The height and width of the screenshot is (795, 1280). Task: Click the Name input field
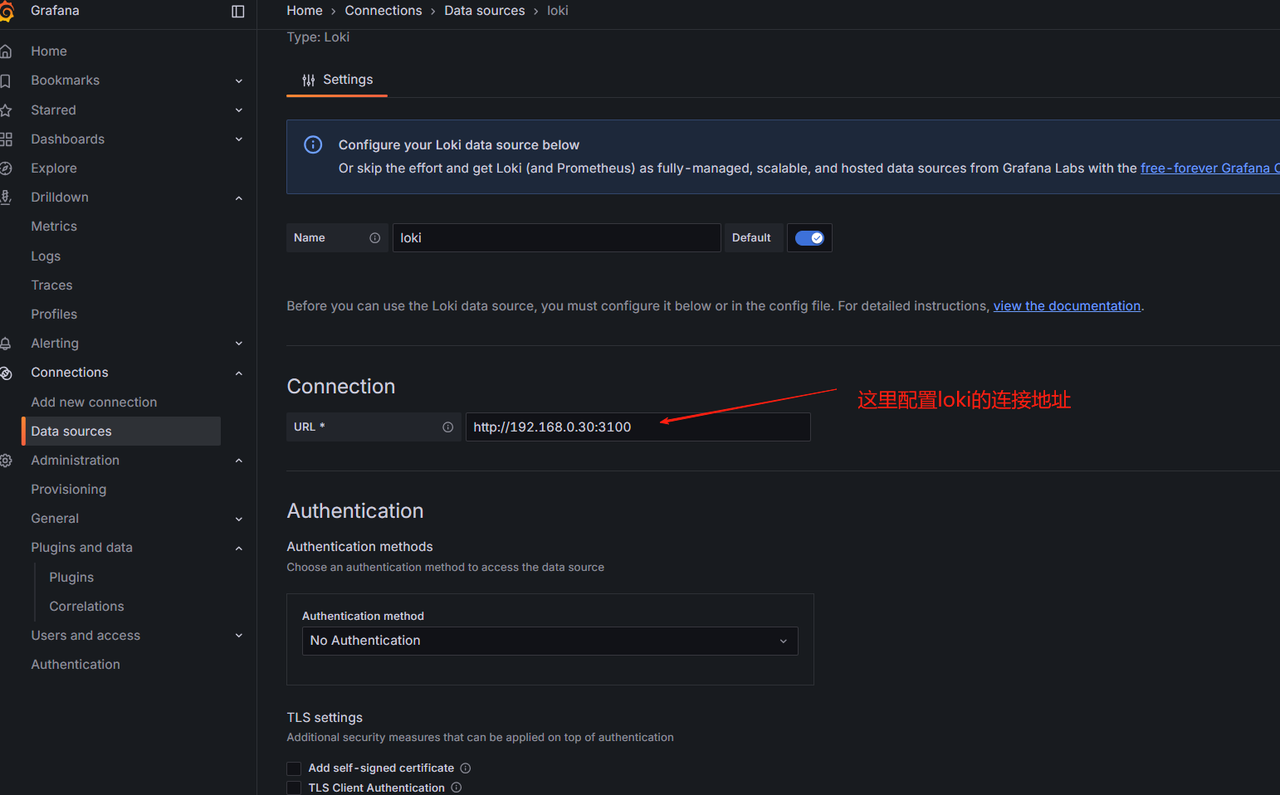pyautogui.click(x=556, y=238)
